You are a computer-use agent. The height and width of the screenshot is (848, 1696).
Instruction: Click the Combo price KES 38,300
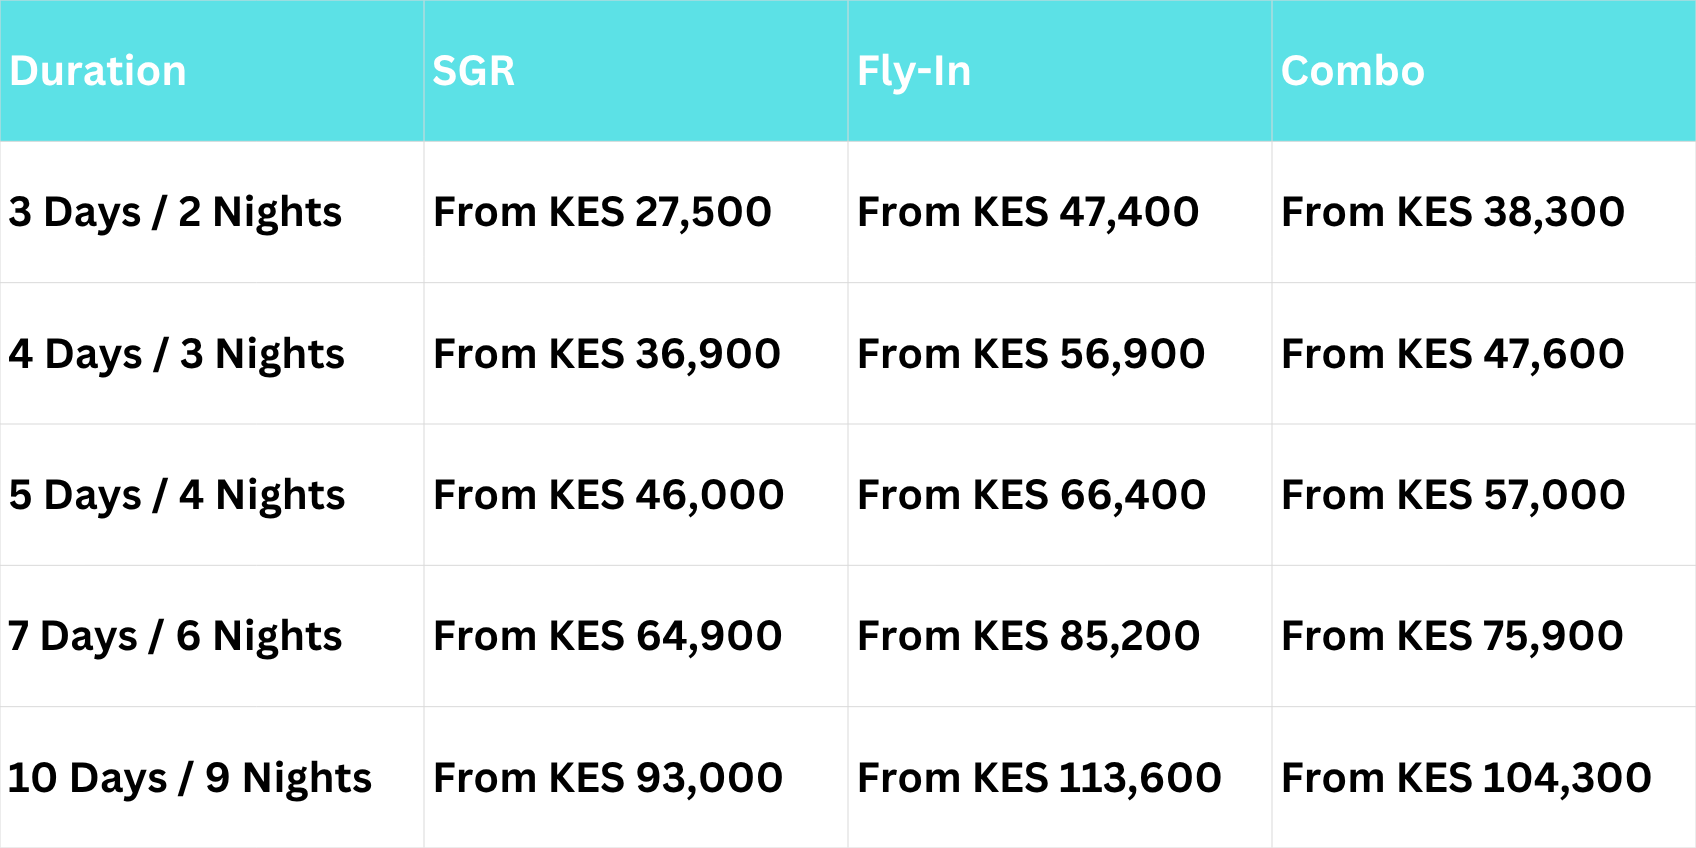1452,212
